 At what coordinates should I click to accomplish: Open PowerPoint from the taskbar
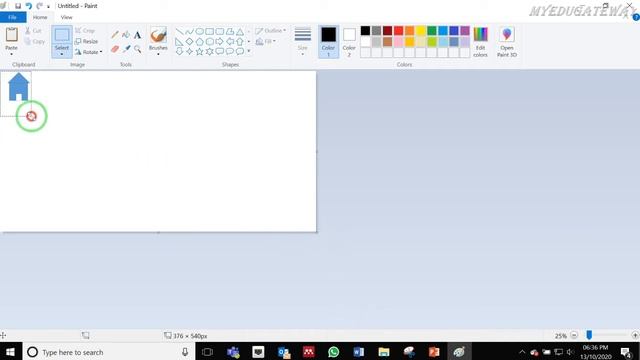[x=434, y=352]
